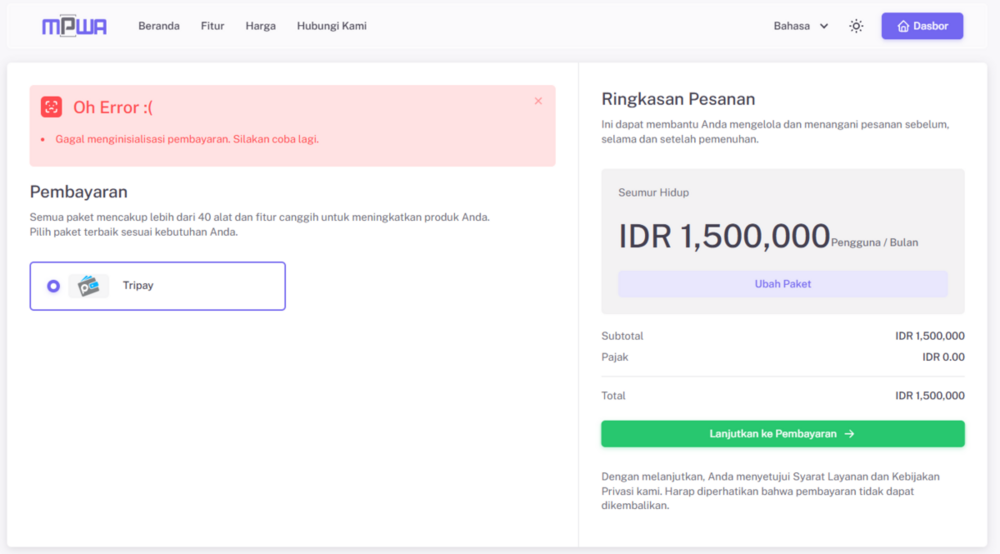Viewport: 1000px width, 554px height.
Task: Click the arrow on Lanjutkan ke Pembayaran
Action: (849, 434)
